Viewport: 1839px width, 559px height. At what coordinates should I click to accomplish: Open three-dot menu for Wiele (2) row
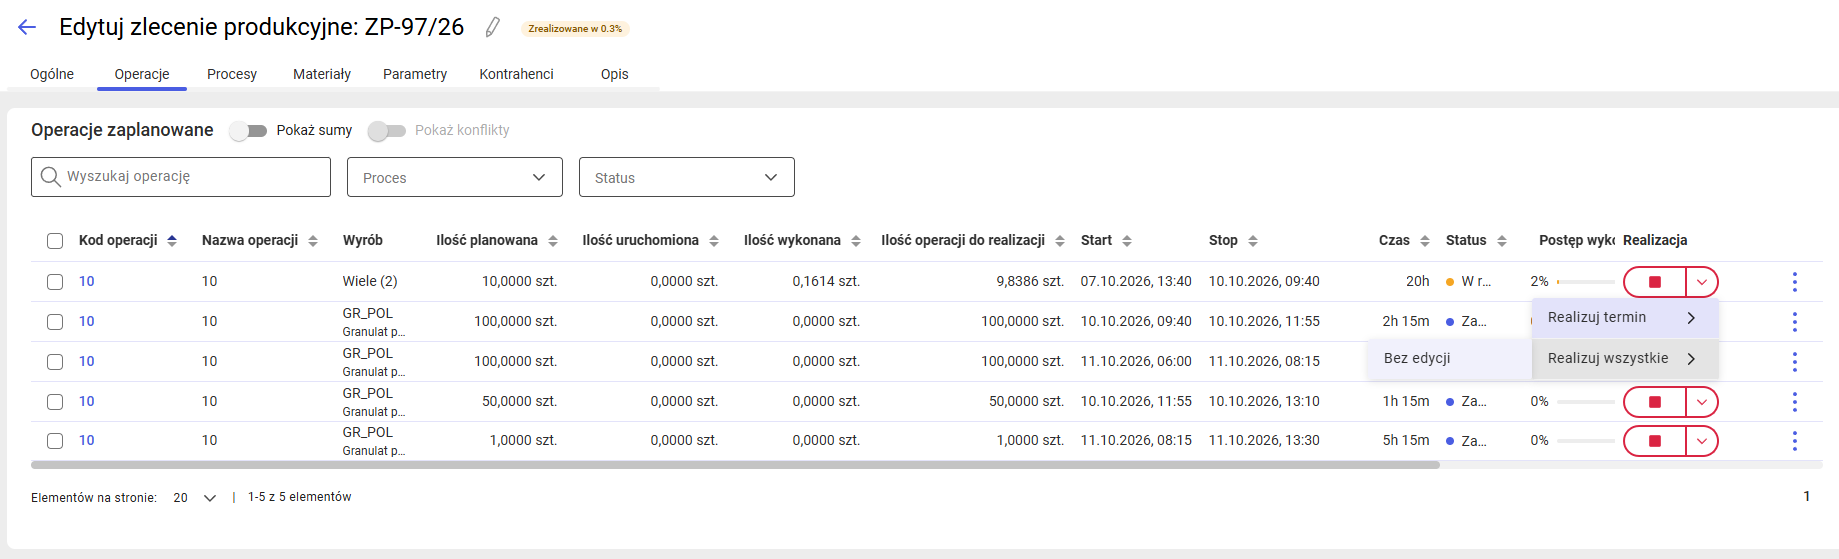coord(1795,282)
